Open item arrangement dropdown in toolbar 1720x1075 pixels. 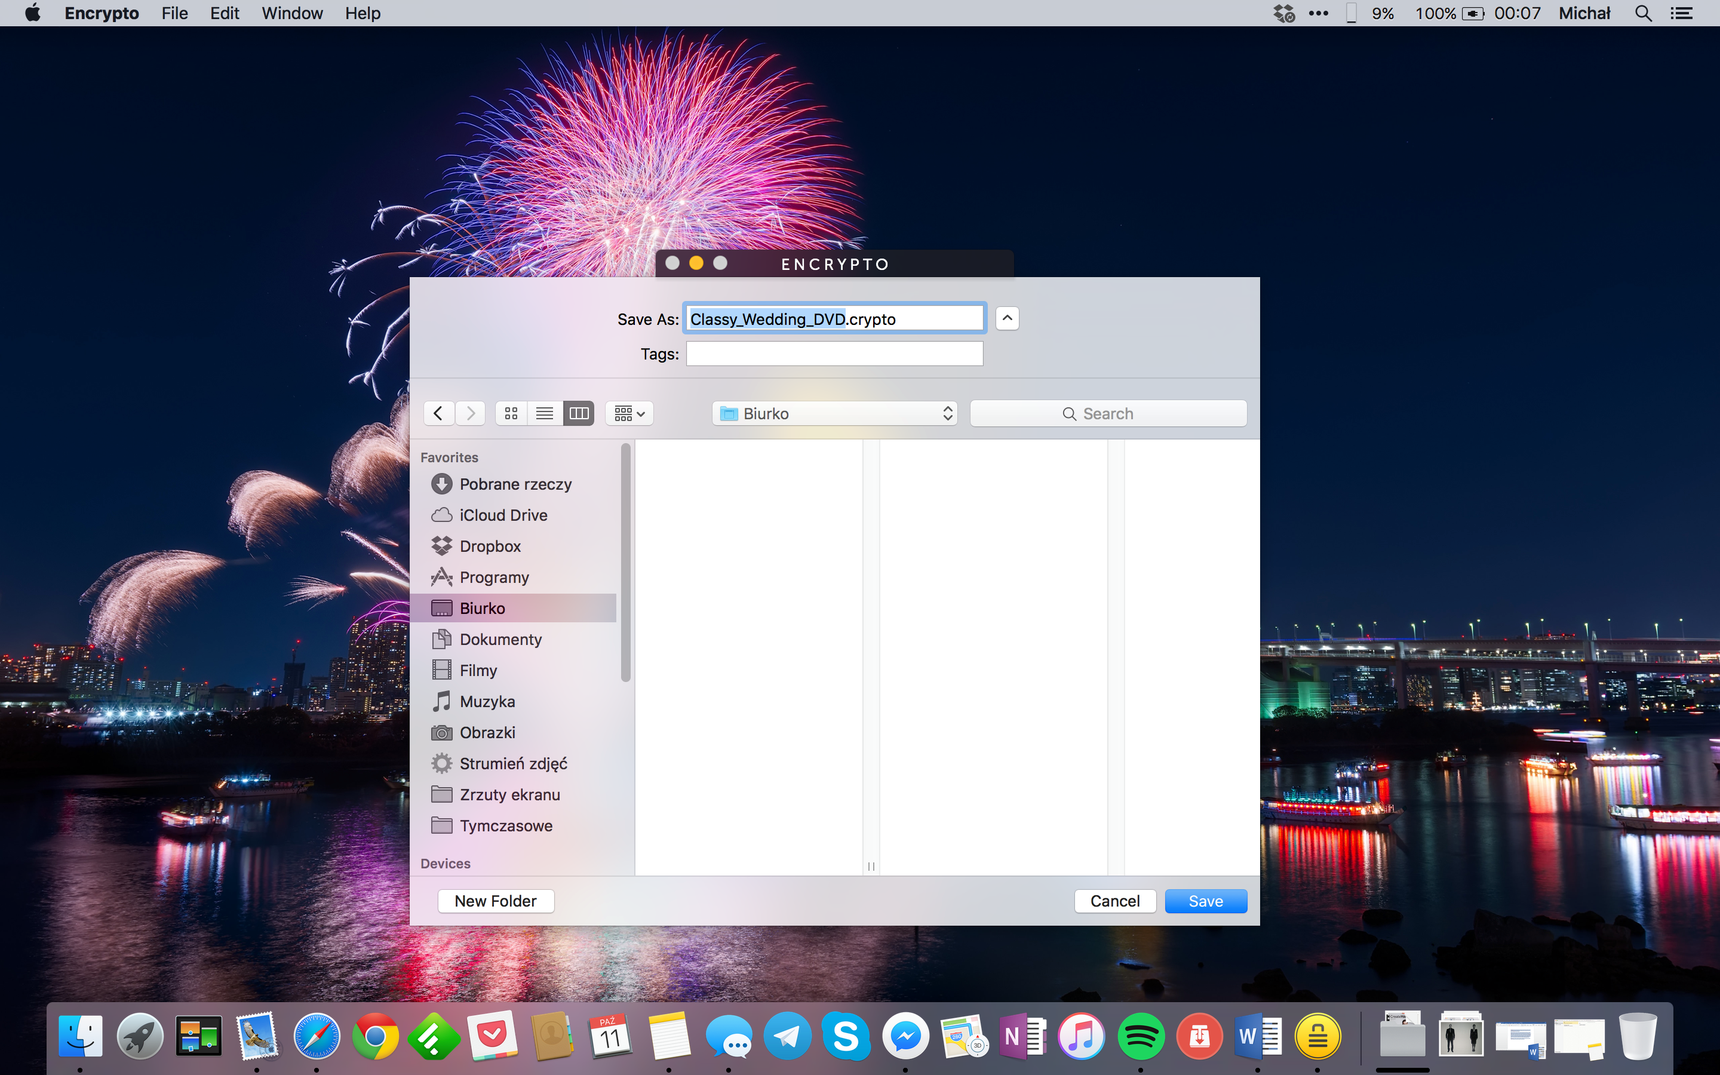[x=629, y=413]
